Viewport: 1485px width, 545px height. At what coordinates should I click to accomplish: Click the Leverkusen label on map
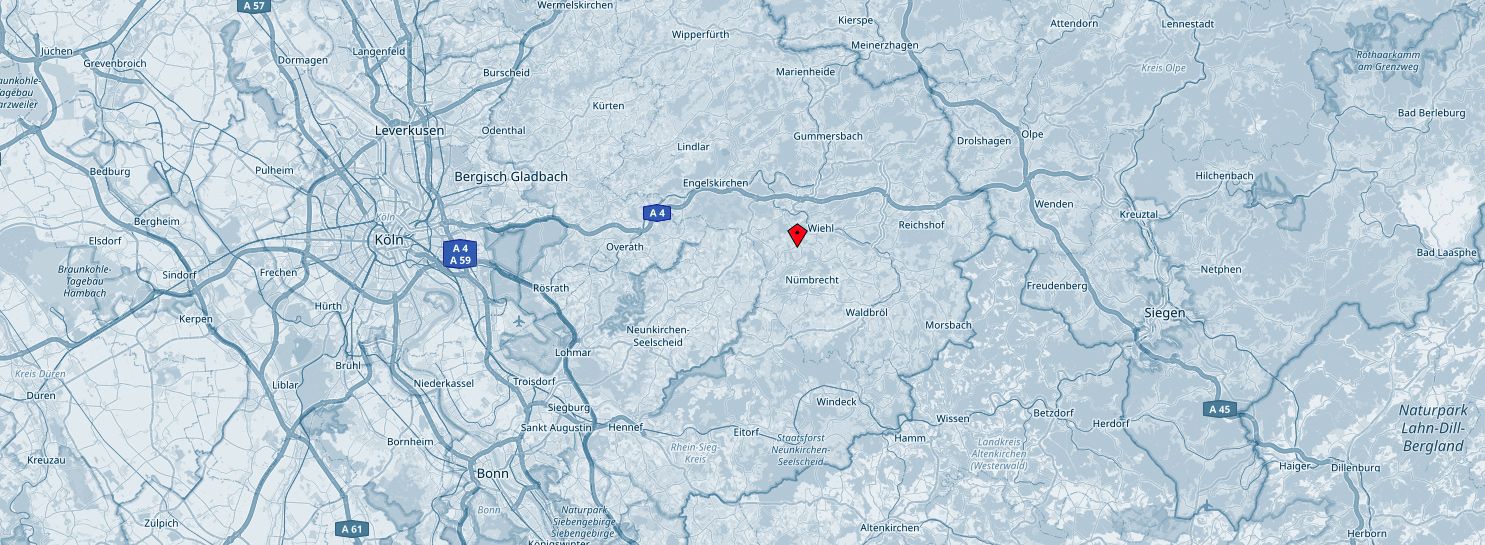pos(409,131)
